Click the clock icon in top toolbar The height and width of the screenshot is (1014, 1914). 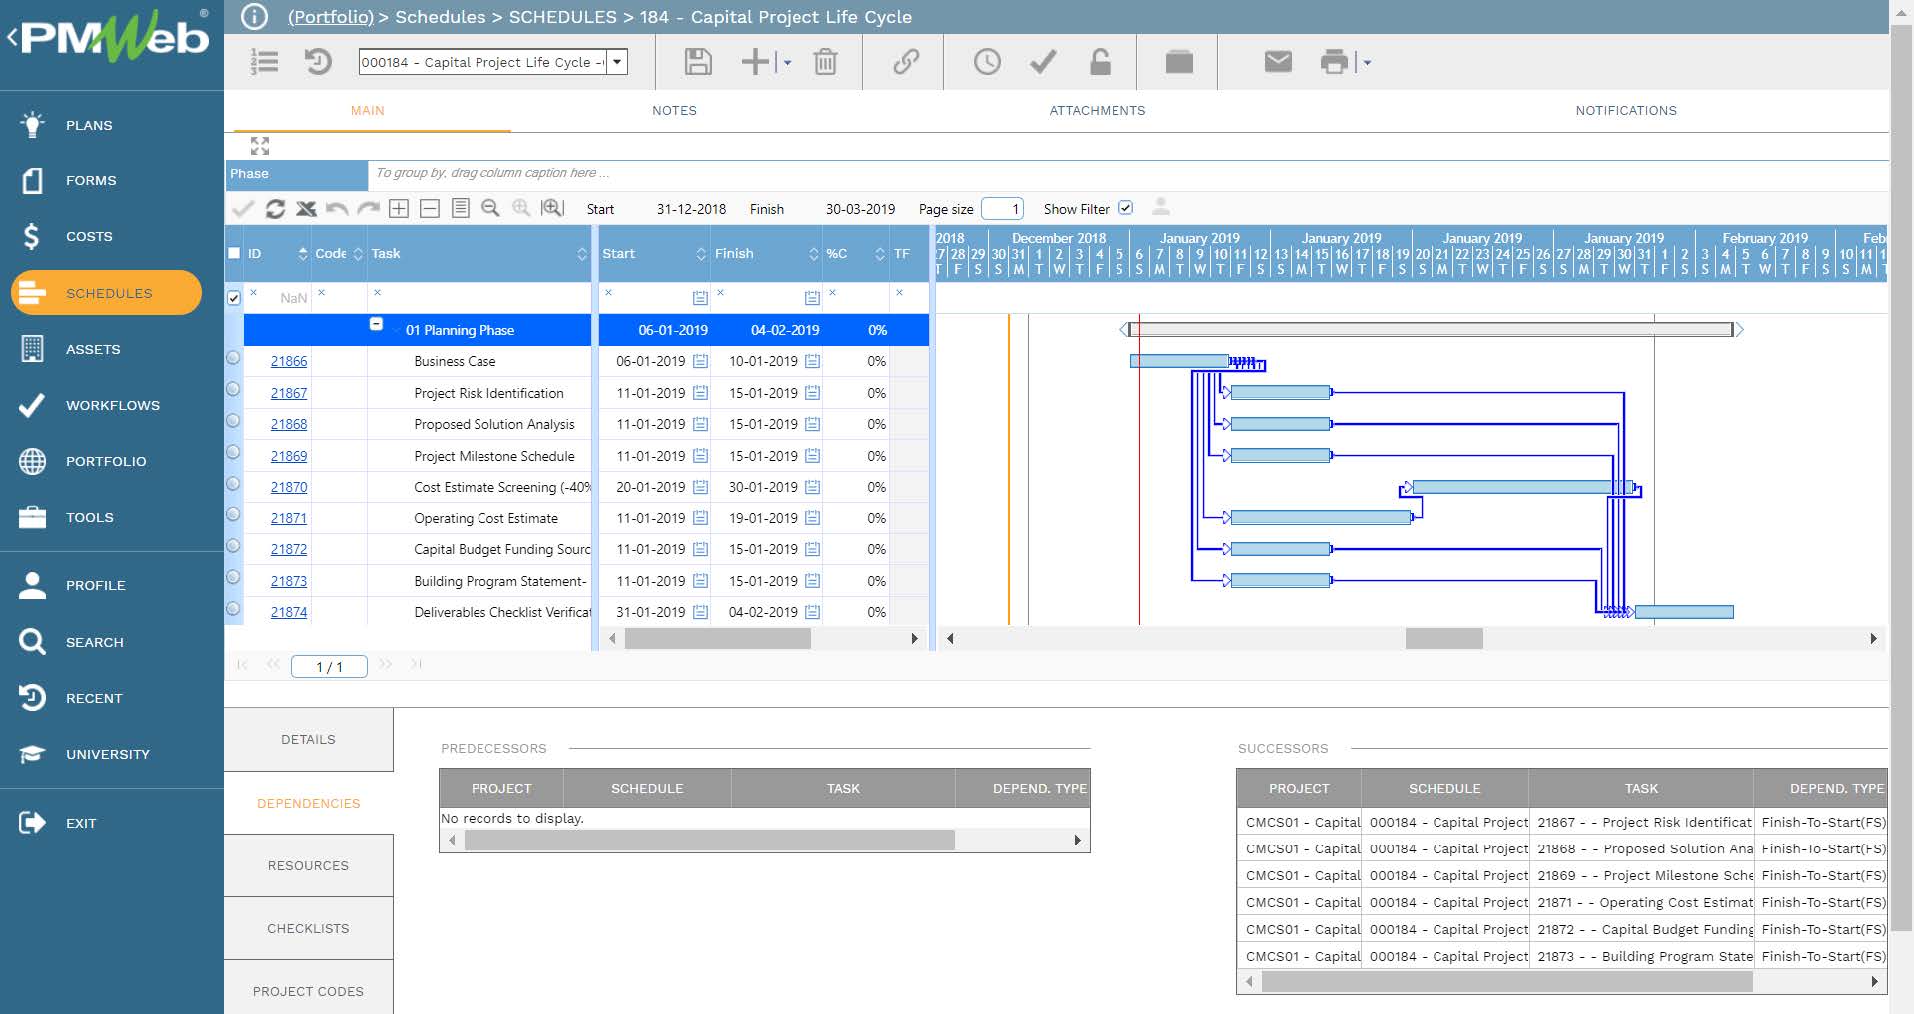coord(987,62)
